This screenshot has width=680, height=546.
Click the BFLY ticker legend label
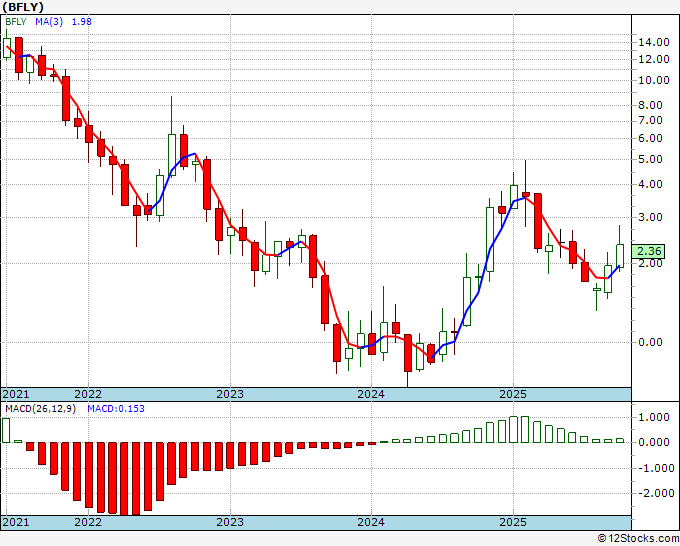[x=16, y=22]
